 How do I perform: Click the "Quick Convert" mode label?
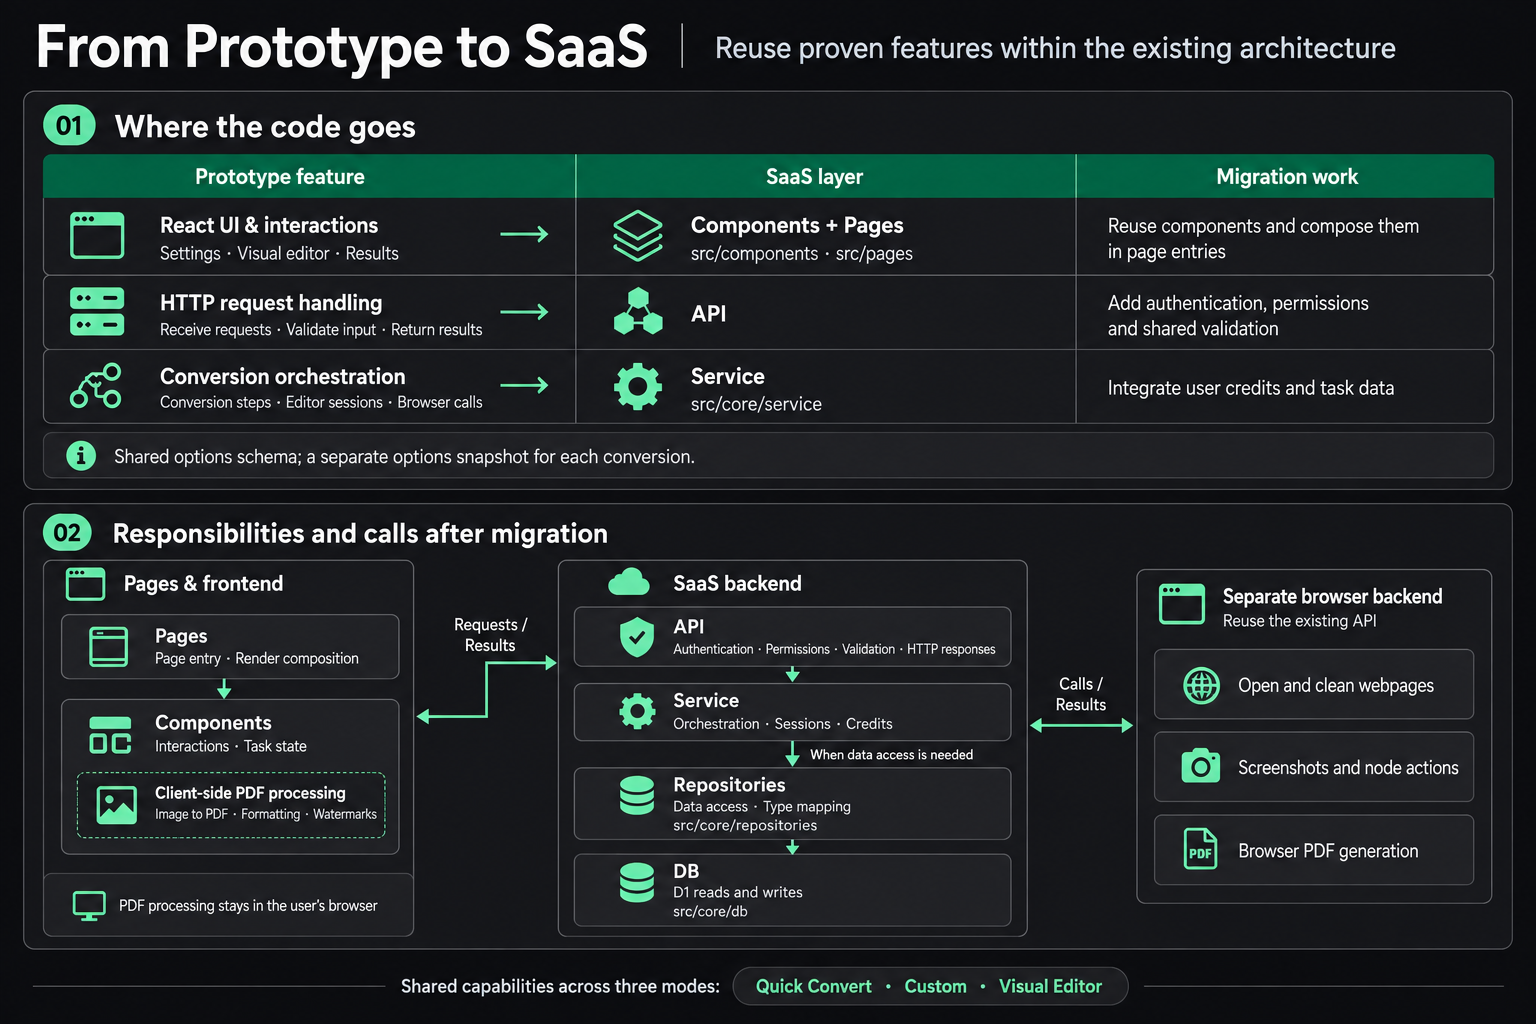coord(814,986)
